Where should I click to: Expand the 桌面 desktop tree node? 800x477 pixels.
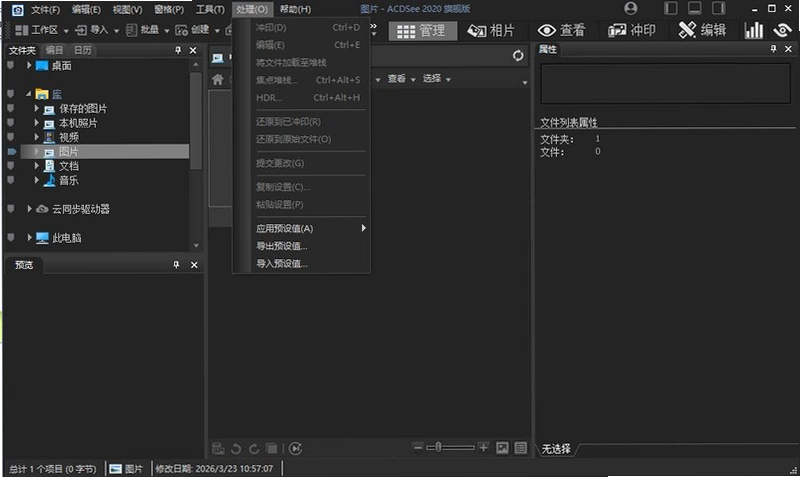[x=29, y=65]
